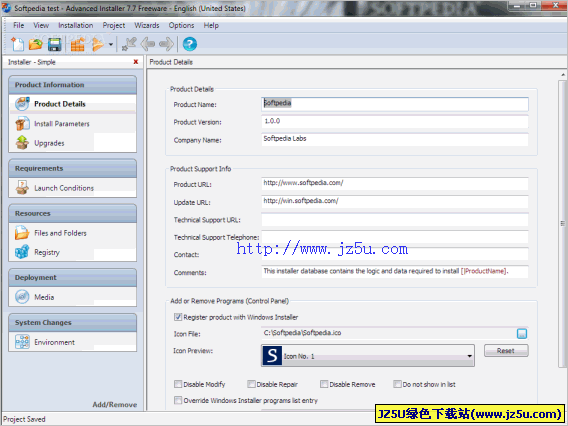Click the Environment sidebar icon

click(22, 342)
